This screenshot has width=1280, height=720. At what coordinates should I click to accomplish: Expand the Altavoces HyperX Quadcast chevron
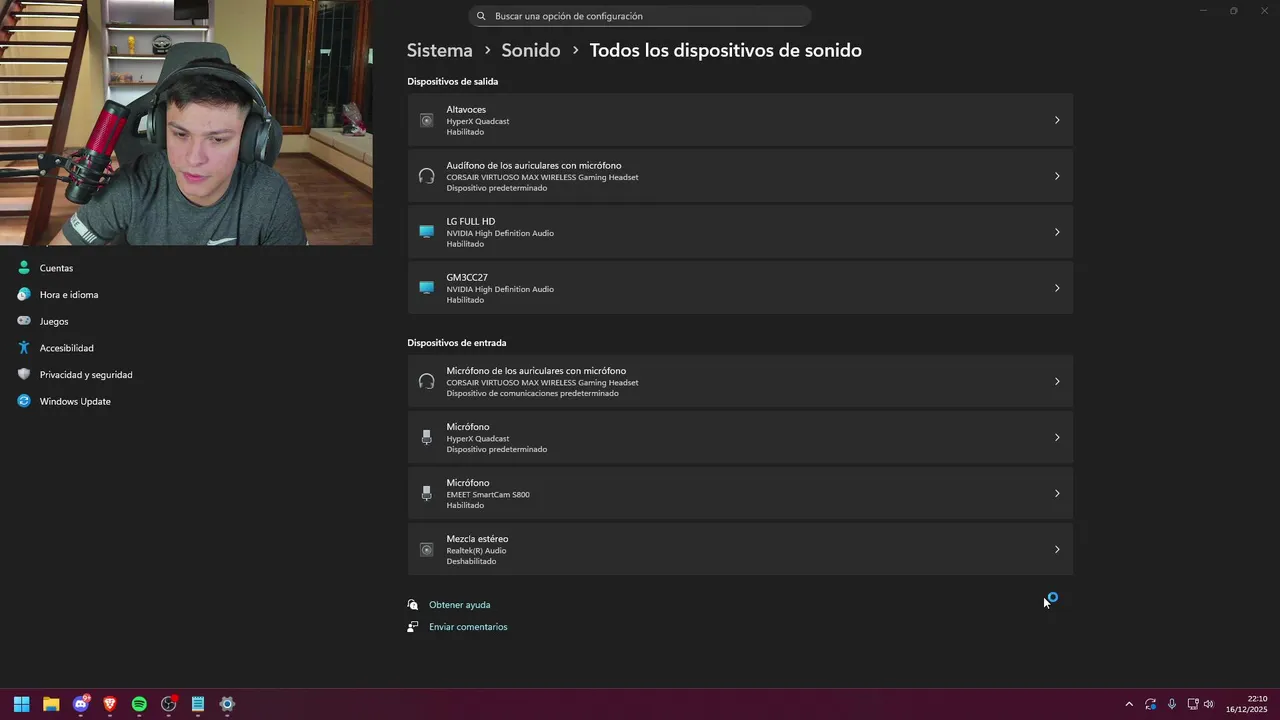coord(1057,120)
